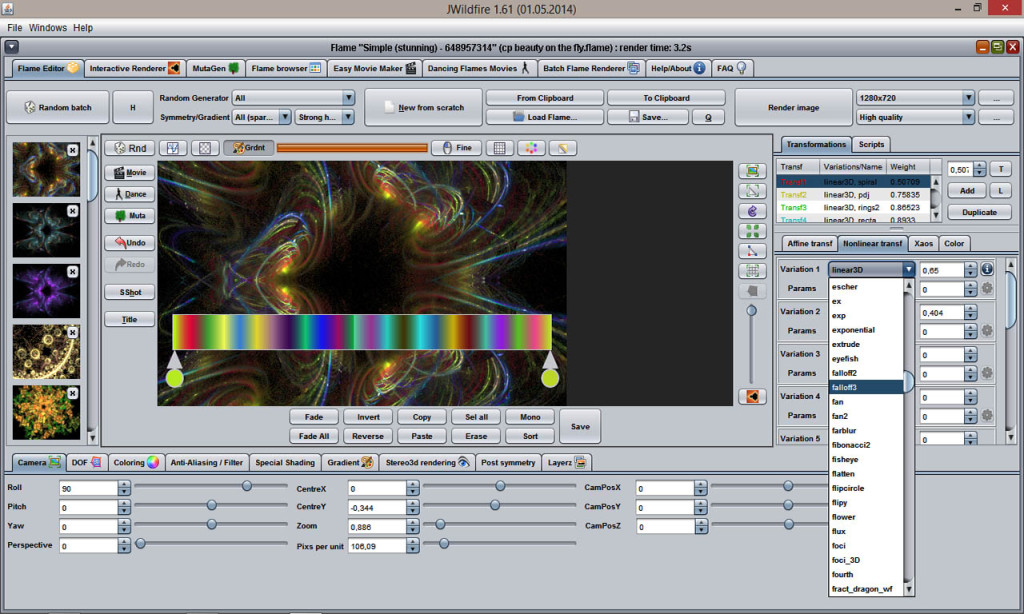
Task: Click the left gradient marker green circle
Action: click(x=174, y=378)
